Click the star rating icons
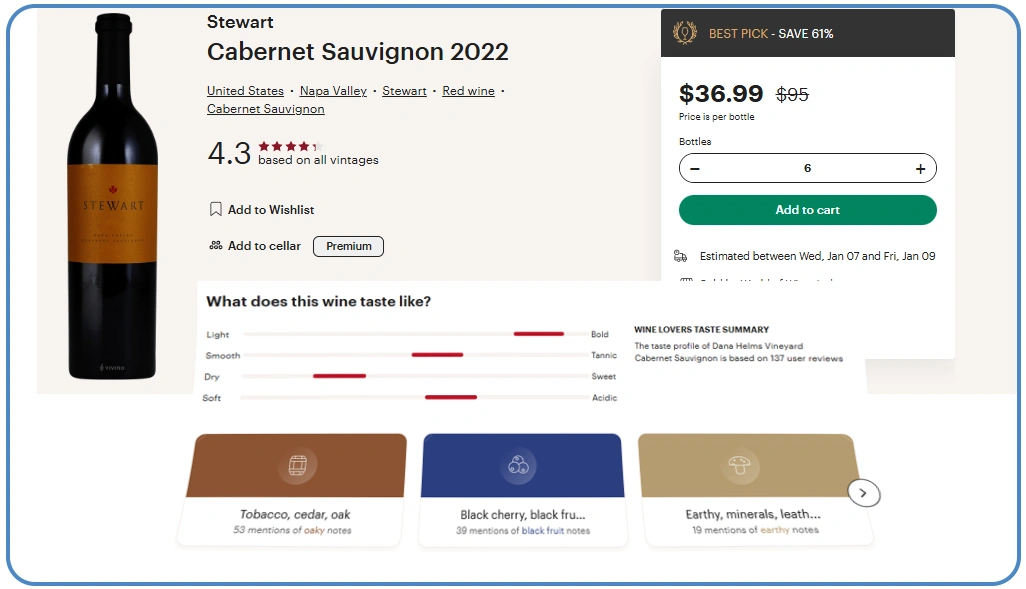This screenshot has width=1026, height=589. click(x=291, y=146)
